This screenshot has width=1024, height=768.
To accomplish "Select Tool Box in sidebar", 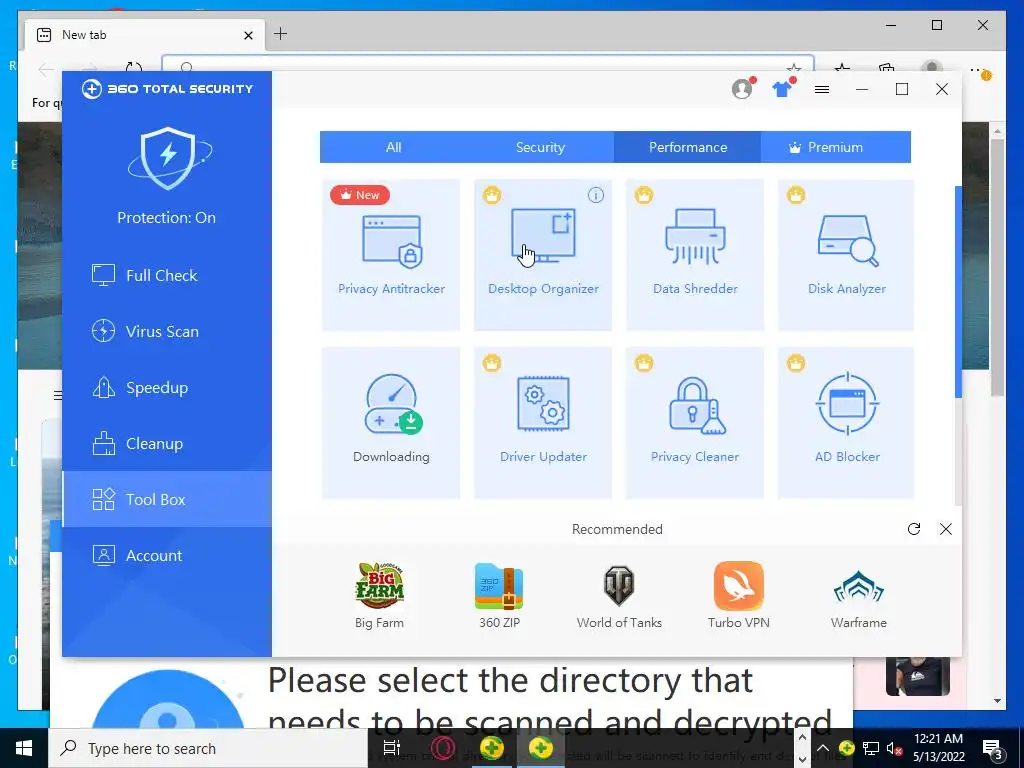I will click(x=167, y=499).
